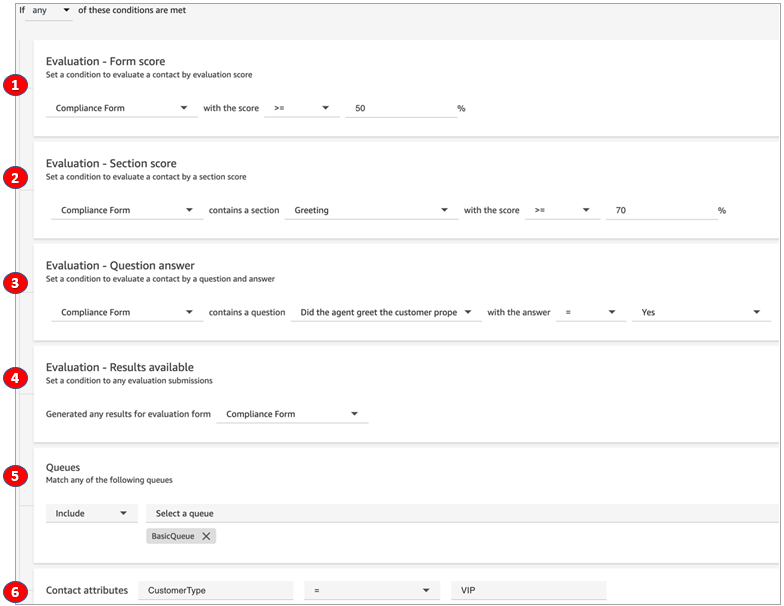Image resolution: width=784 pixels, height=606 pixels.
Task: Open the Include queues dropdown
Action: (x=91, y=513)
